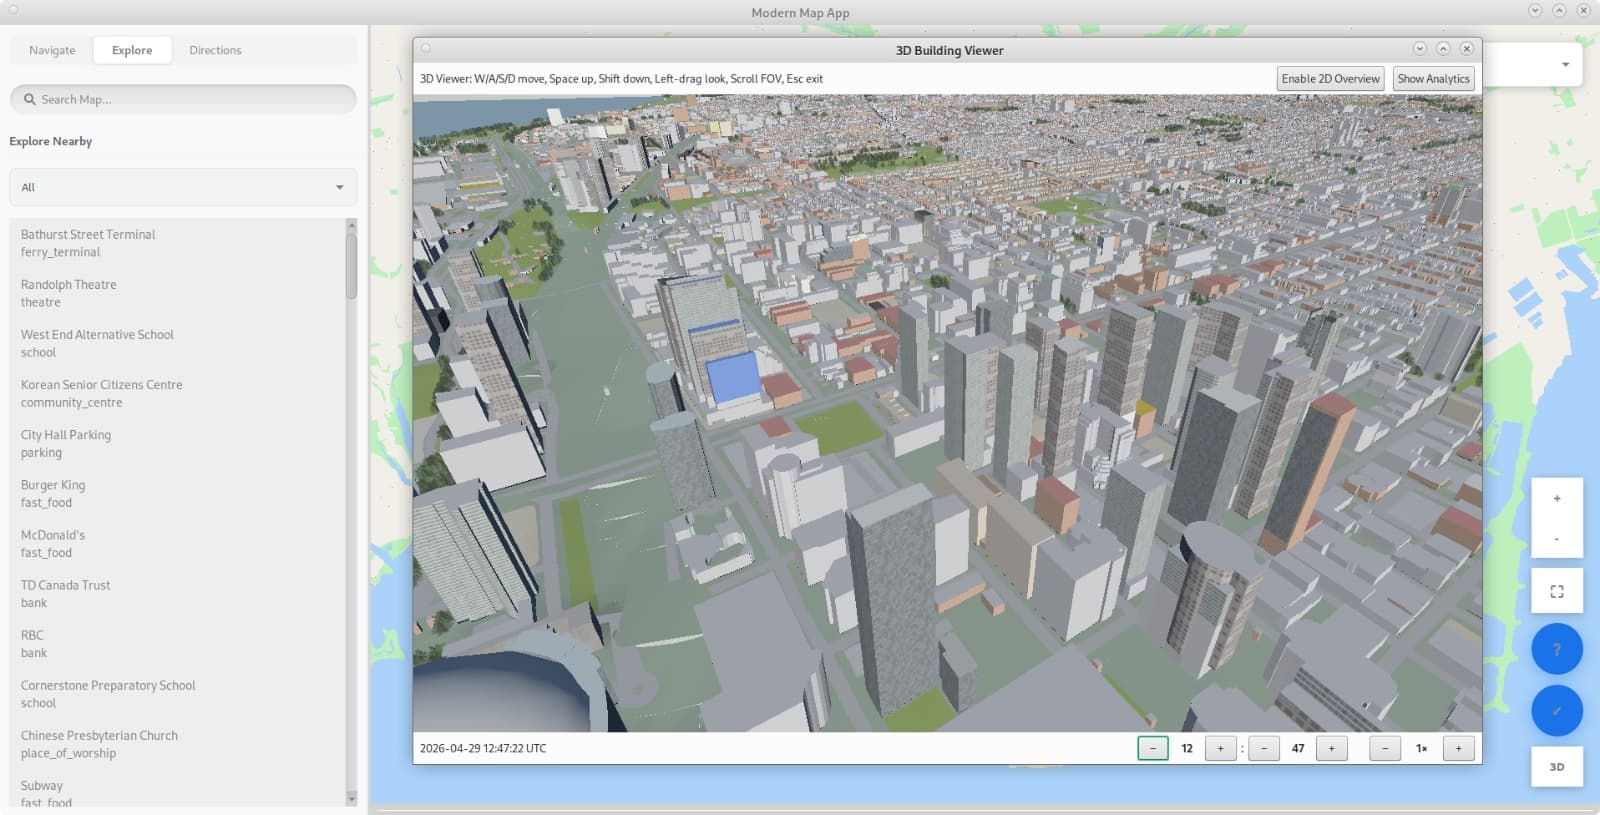Close the 3D Building Viewer window

coord(1467,48)
